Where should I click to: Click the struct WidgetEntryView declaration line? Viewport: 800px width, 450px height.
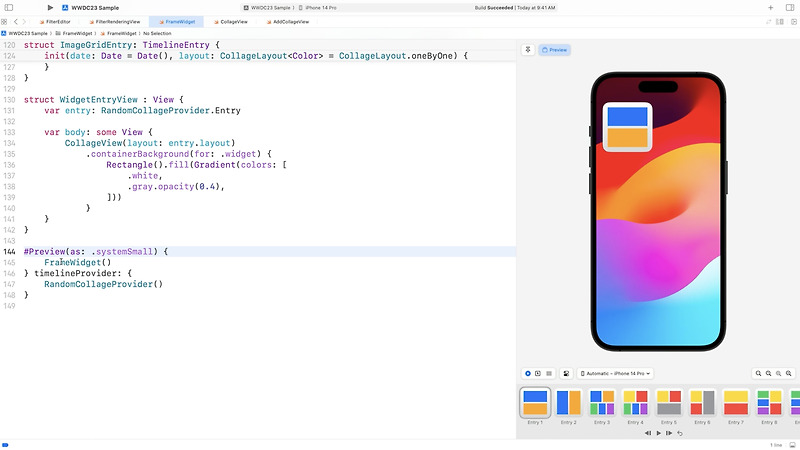(x=104, y=99)
